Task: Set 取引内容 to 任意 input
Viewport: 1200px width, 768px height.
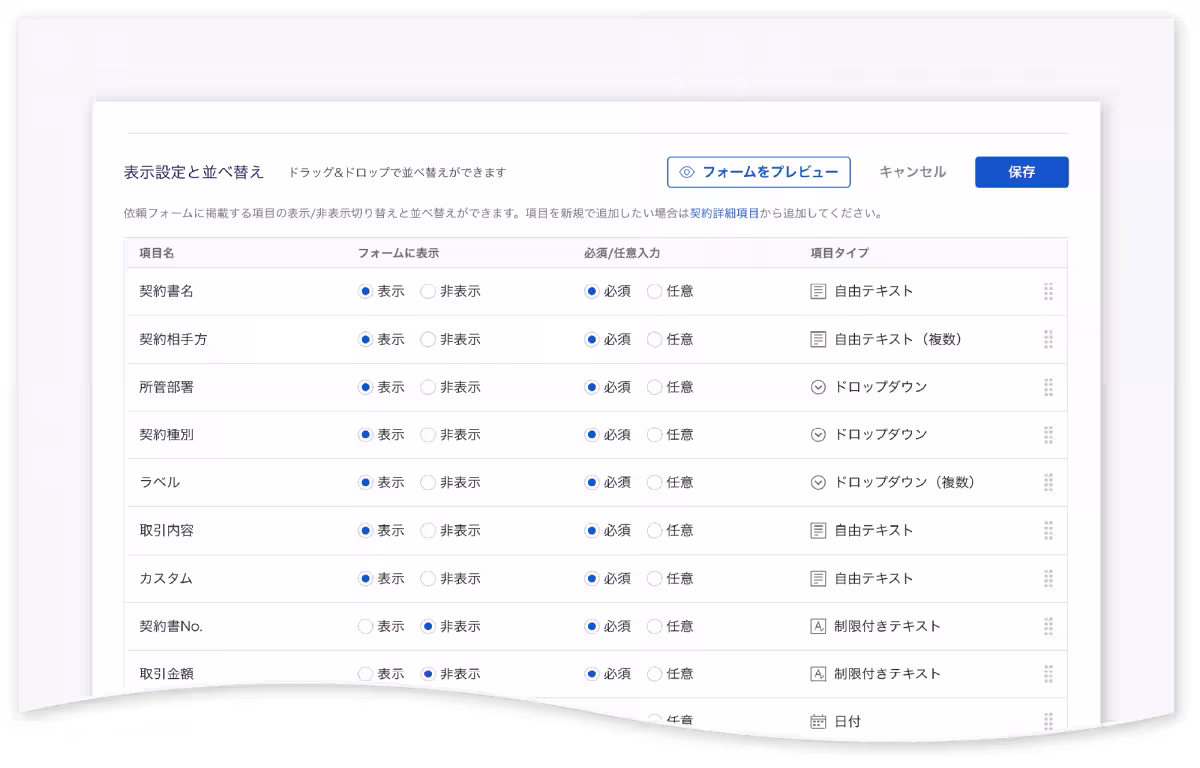Action: coord(655,530)
